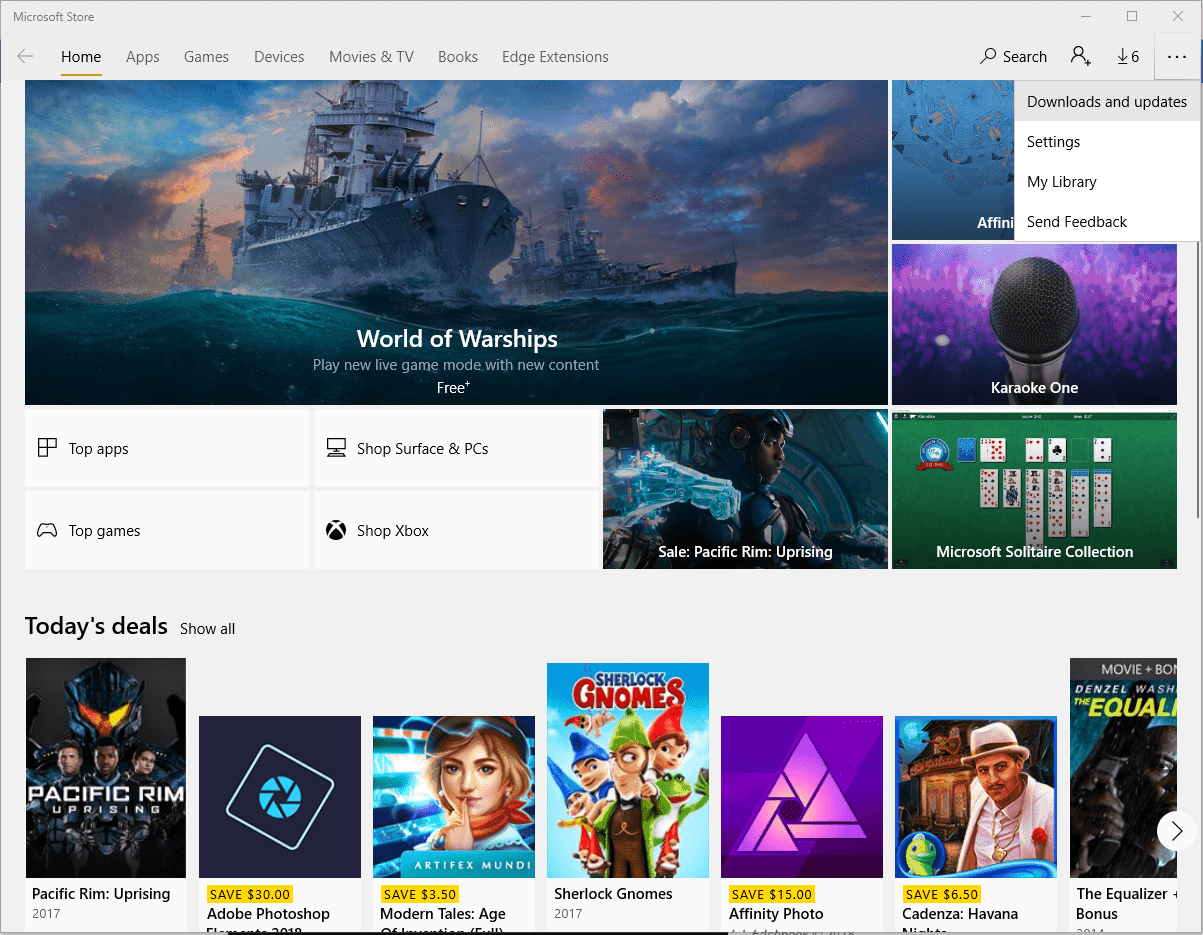This screenshot has height=935, width=1203.
Task: Open the Karaoke One tile
Action: coord(1034,325)
